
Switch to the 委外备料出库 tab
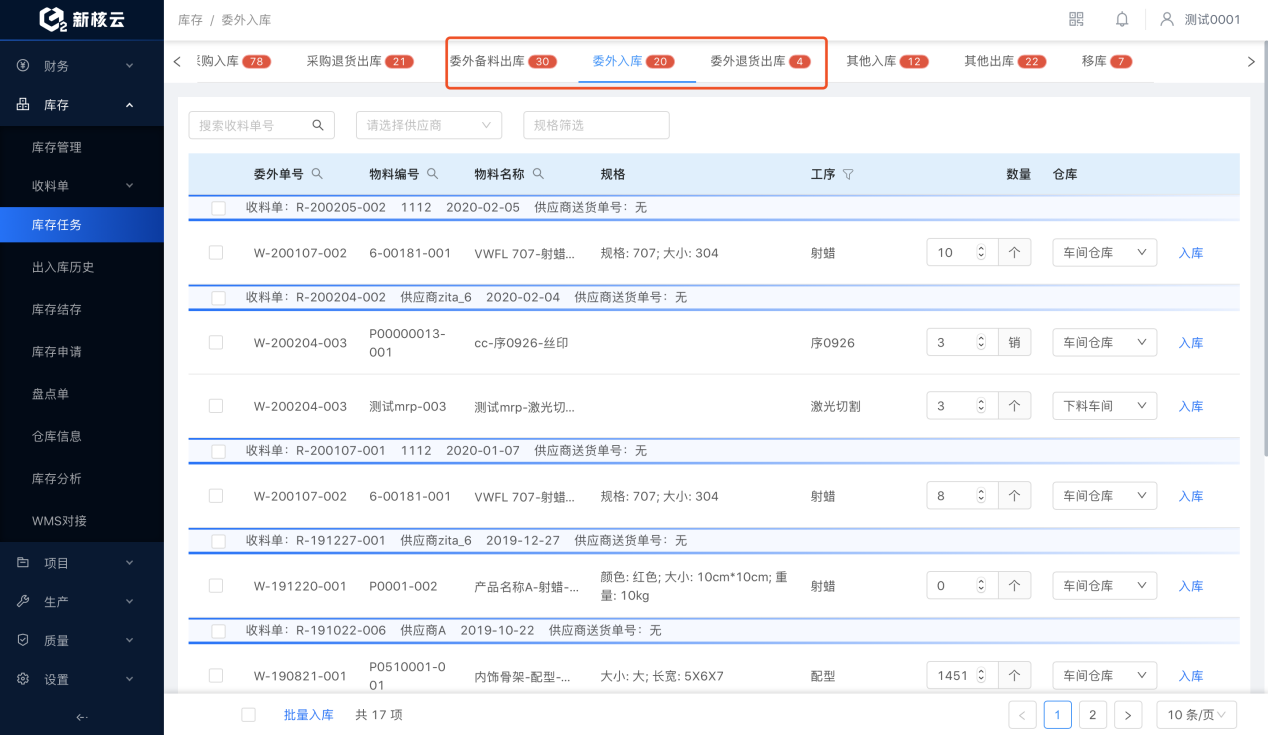point(502,61)
